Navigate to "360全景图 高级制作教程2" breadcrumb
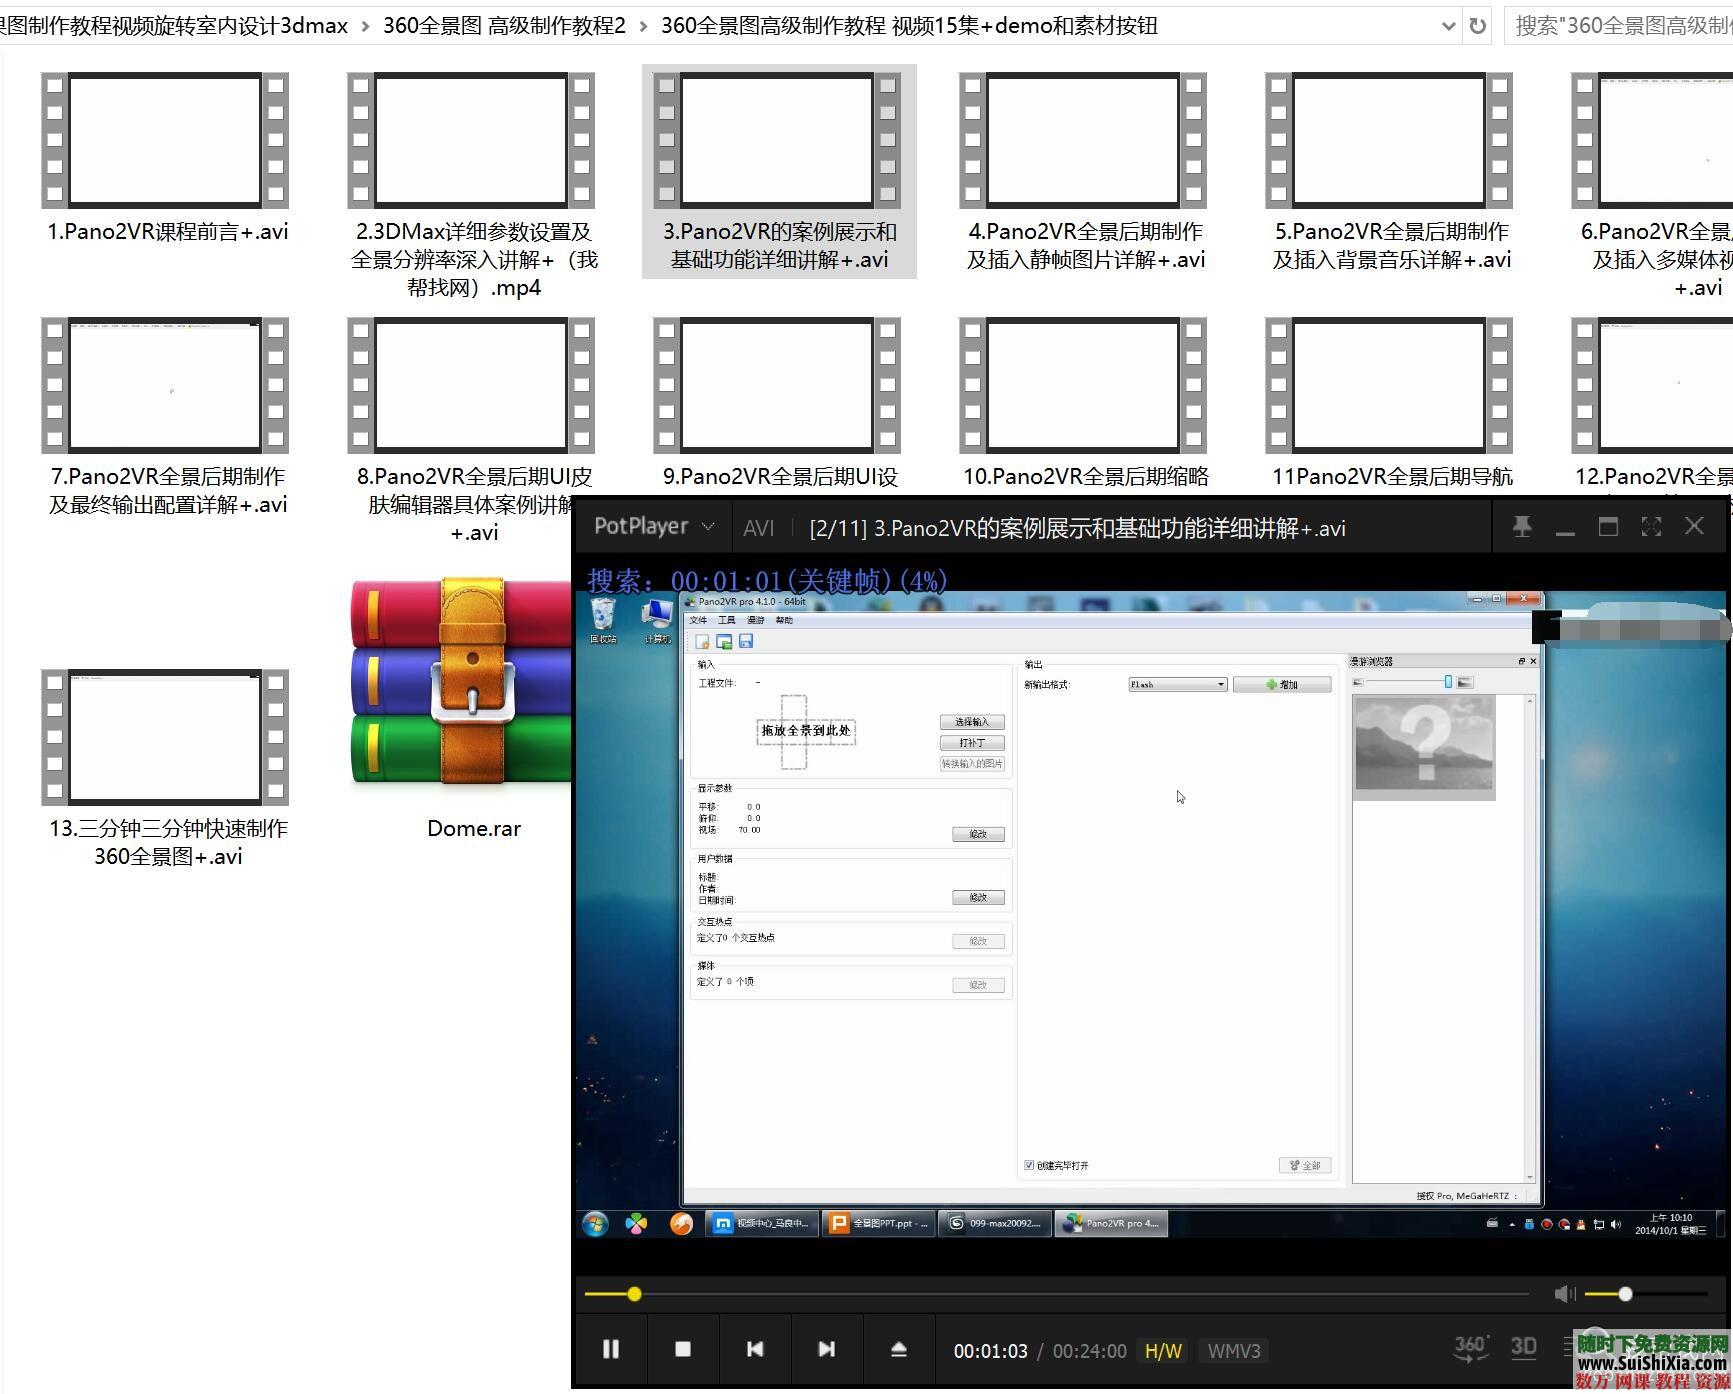 [x=504, y=26]
